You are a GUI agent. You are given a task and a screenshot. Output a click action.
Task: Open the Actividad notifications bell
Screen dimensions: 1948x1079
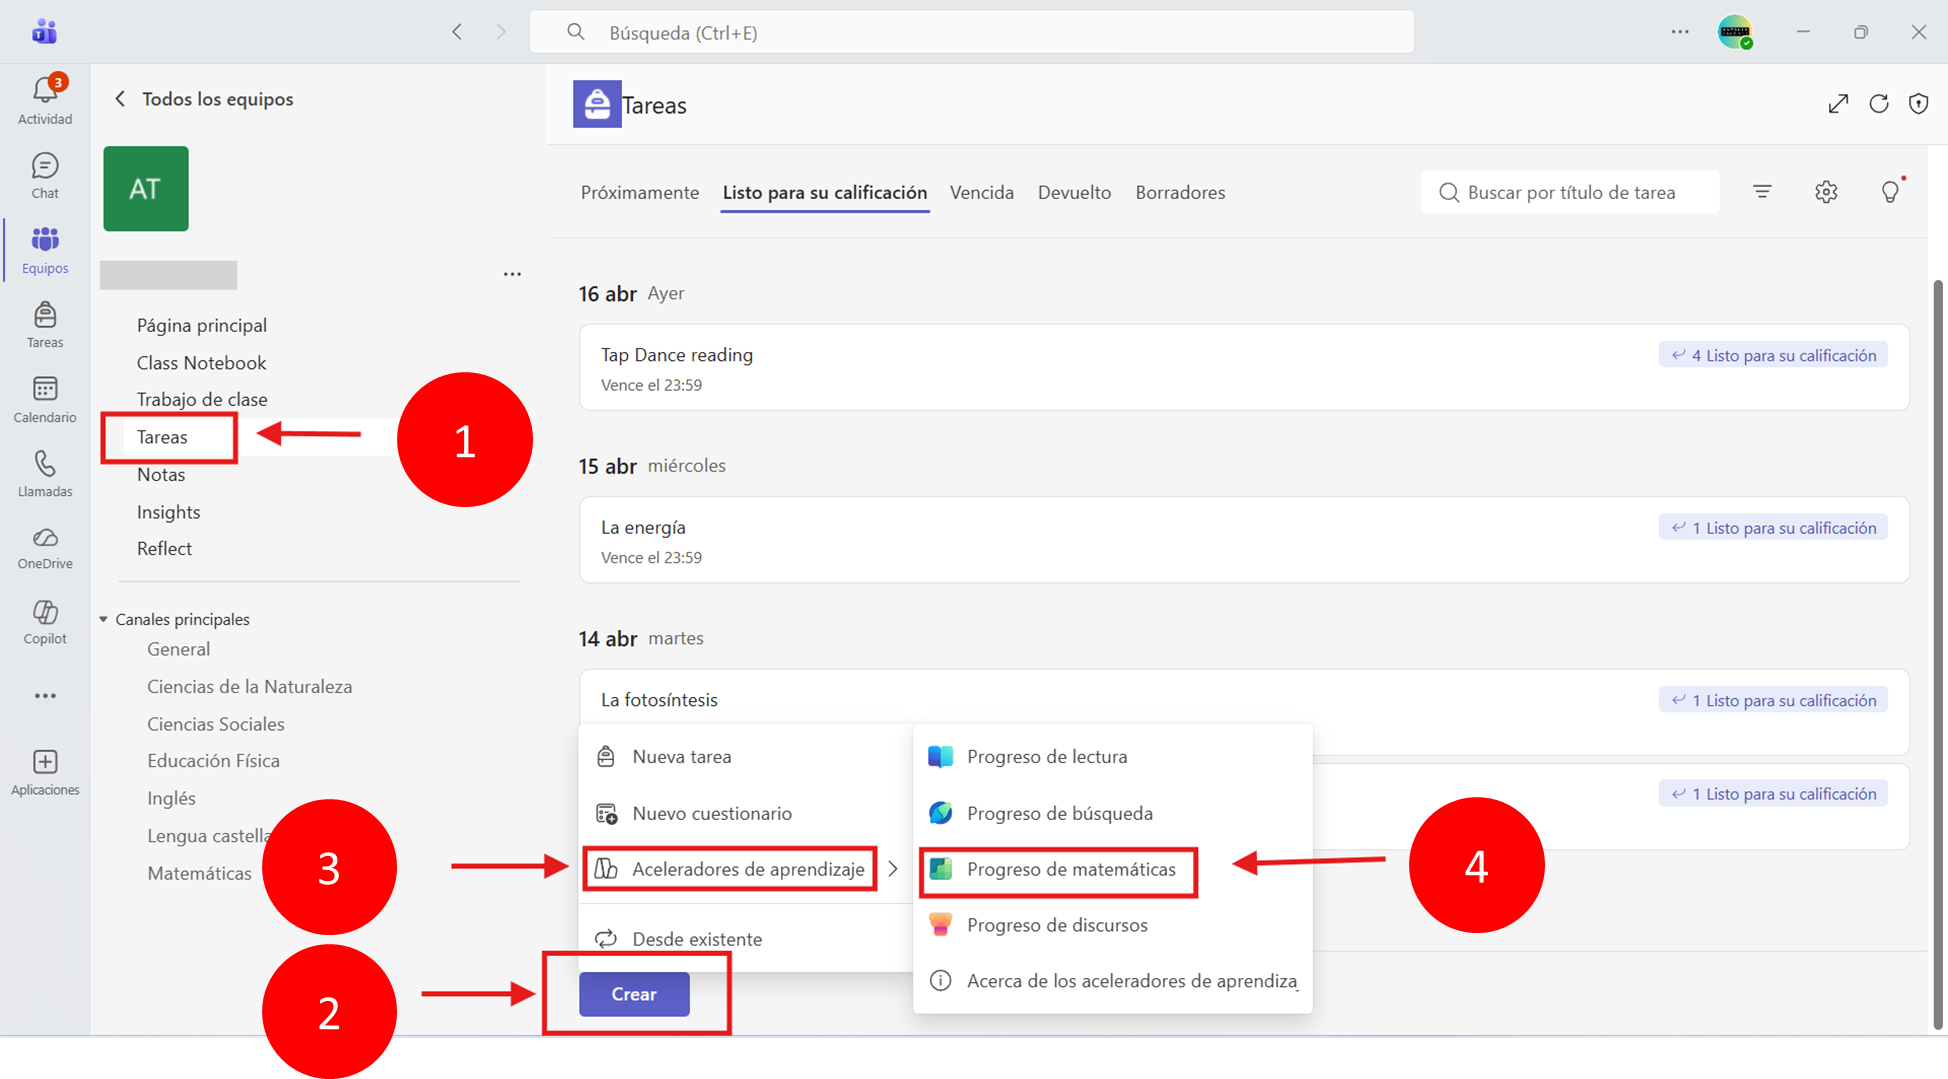point(45,100)
